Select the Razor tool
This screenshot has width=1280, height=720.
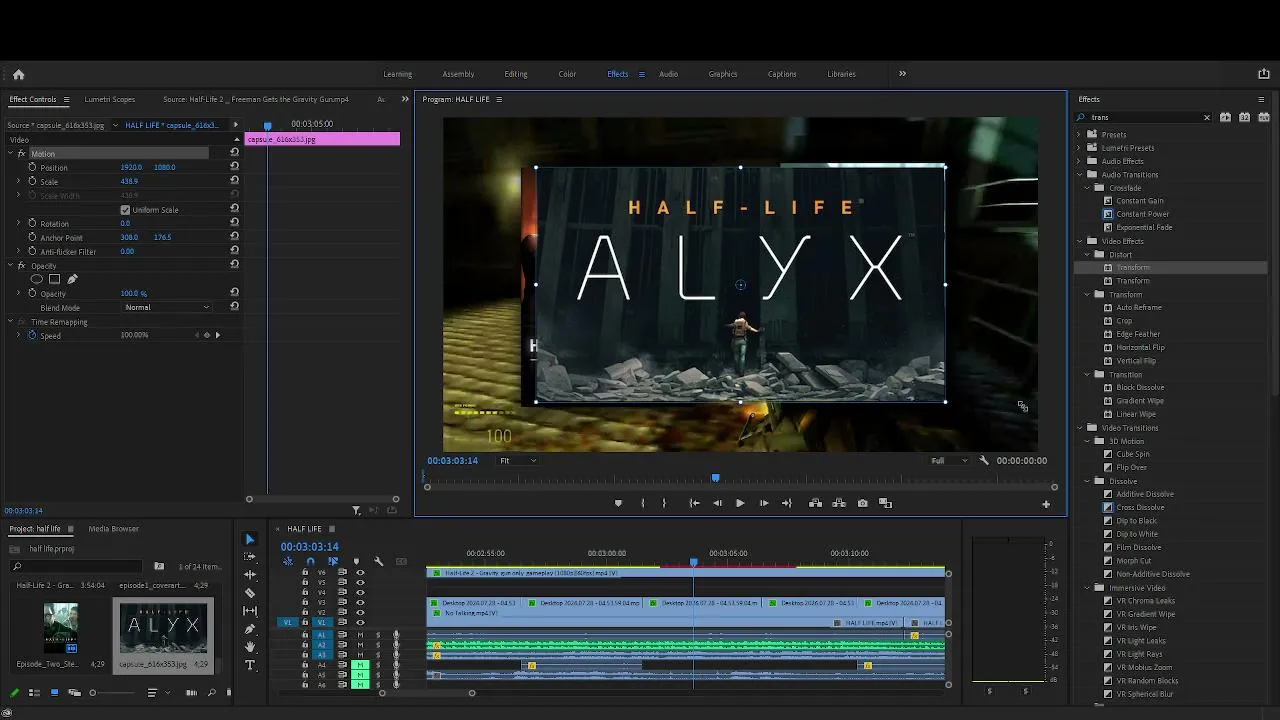click(x=250, y=593)
